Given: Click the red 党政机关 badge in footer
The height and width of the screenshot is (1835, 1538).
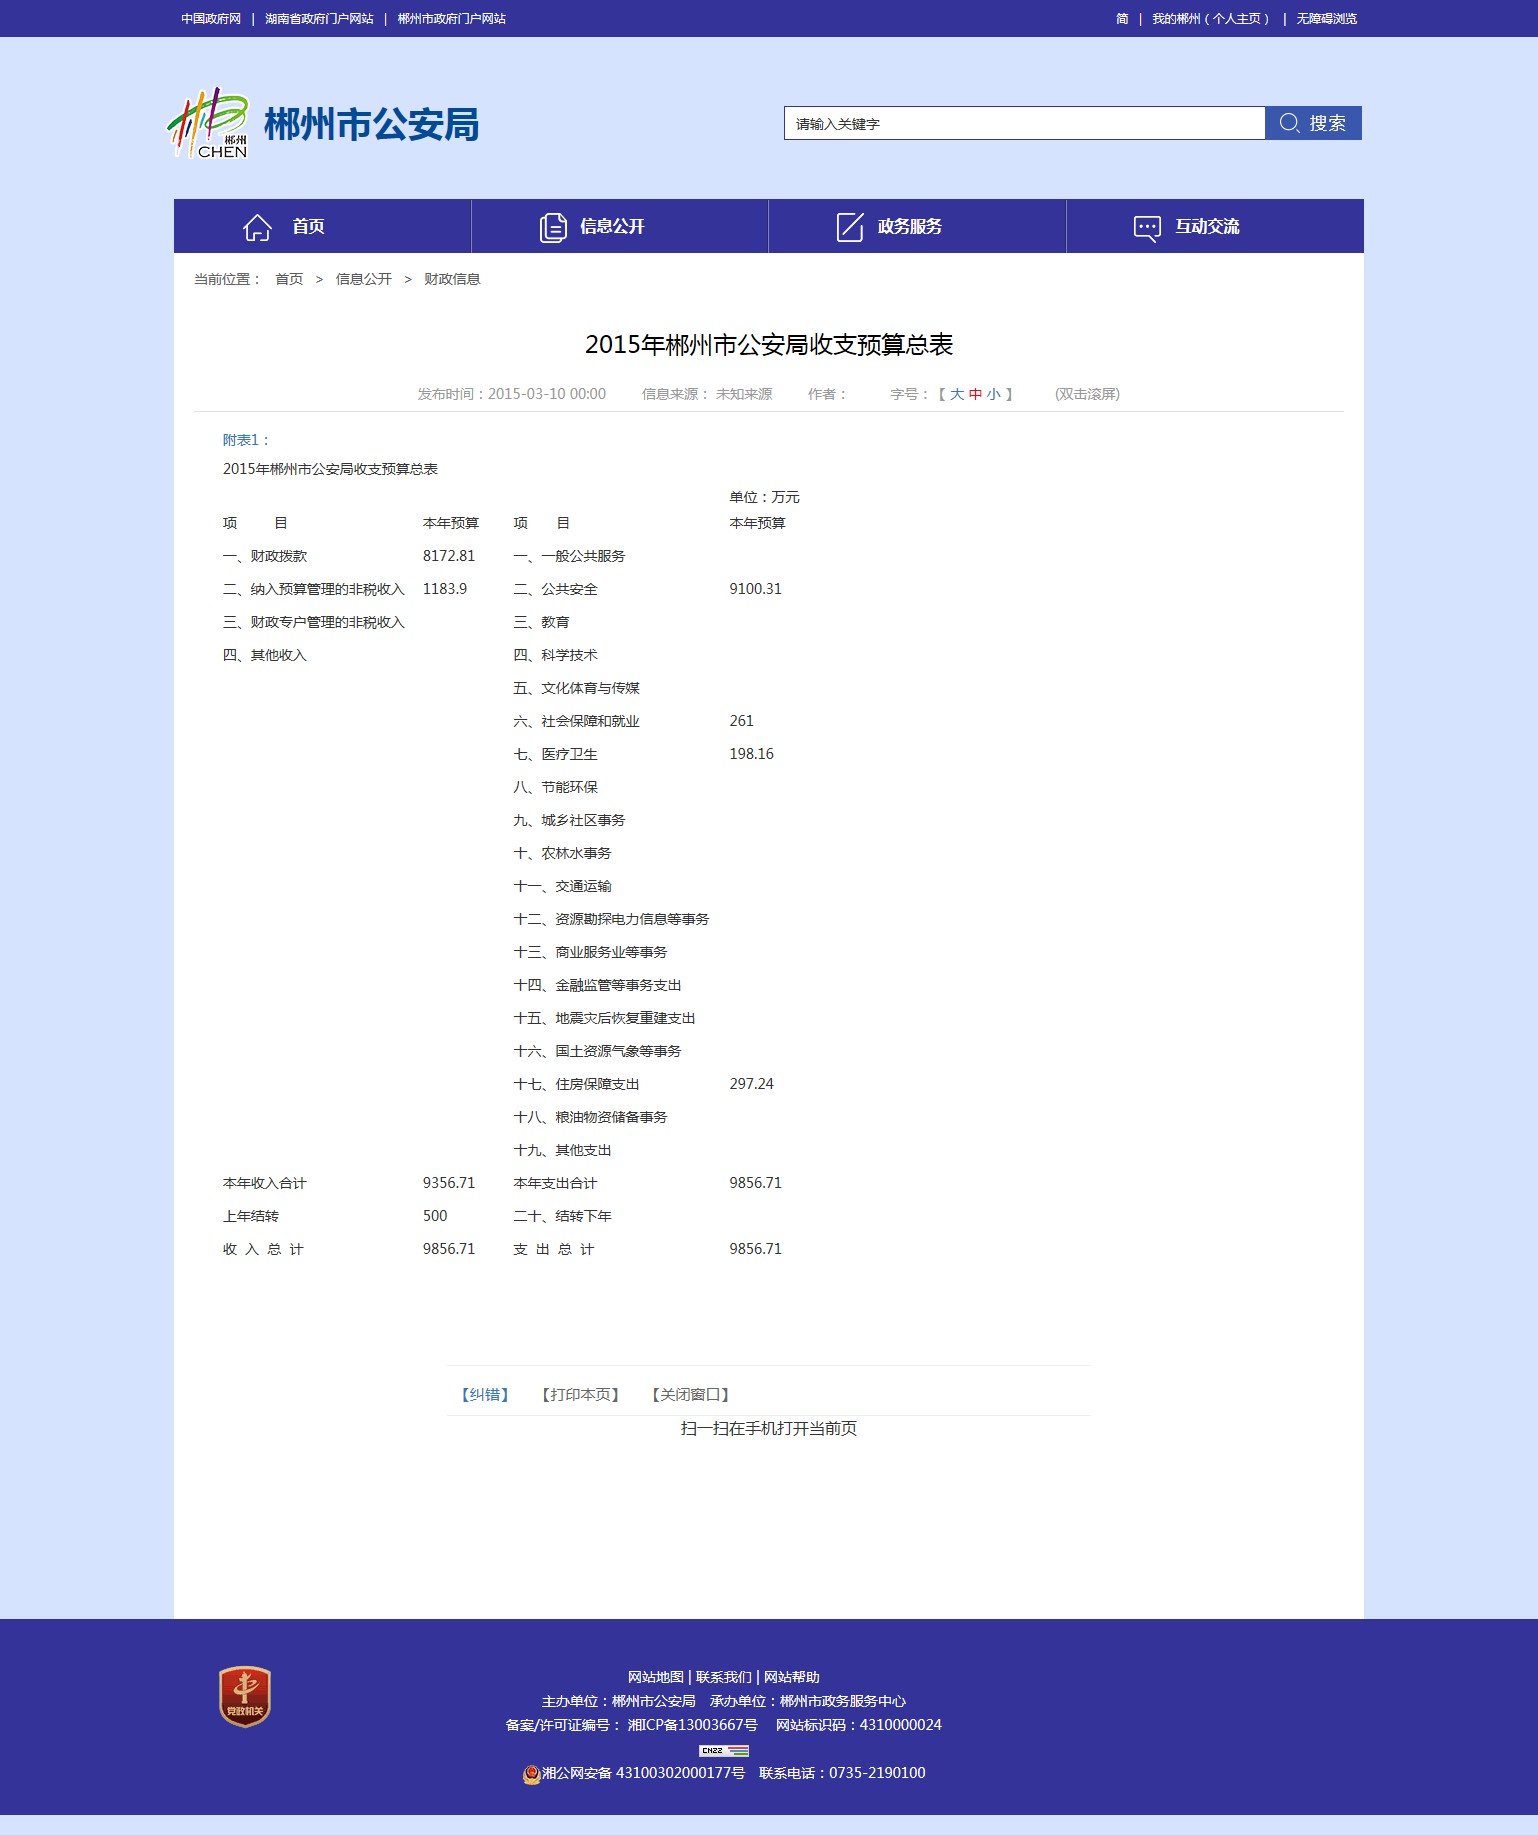Looking at the screenshot, I should click(245, 1696).
